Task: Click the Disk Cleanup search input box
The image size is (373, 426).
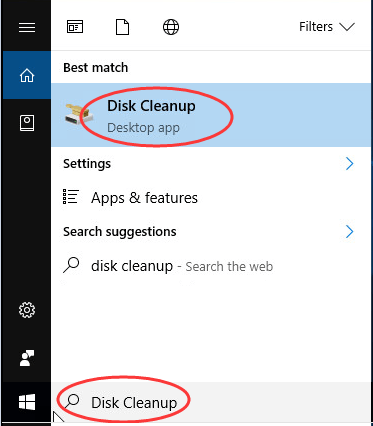Action: pyautogui.click(x=211, y=402)
